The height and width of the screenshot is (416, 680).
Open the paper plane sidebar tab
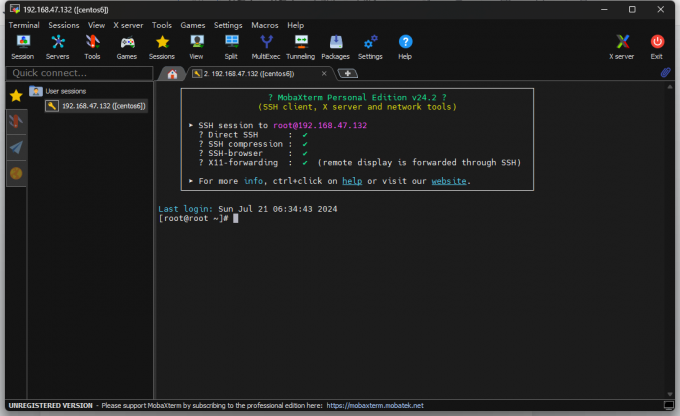pos(16,147)
